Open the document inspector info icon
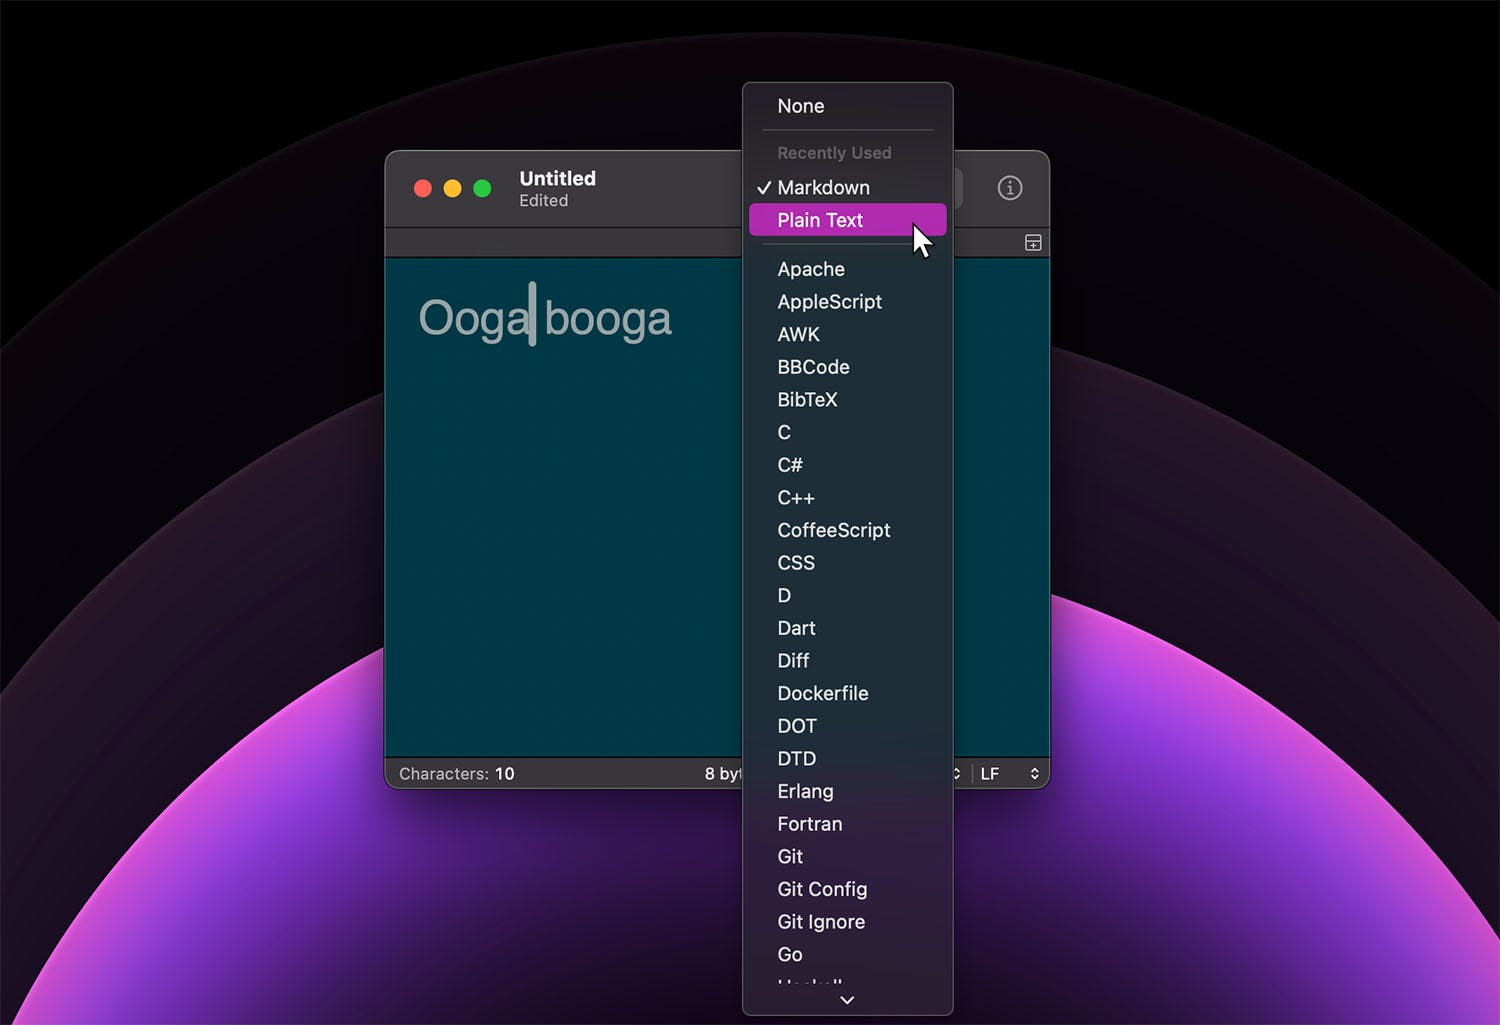The width and height of the screenshot is (1500, 1025). 1010,188
